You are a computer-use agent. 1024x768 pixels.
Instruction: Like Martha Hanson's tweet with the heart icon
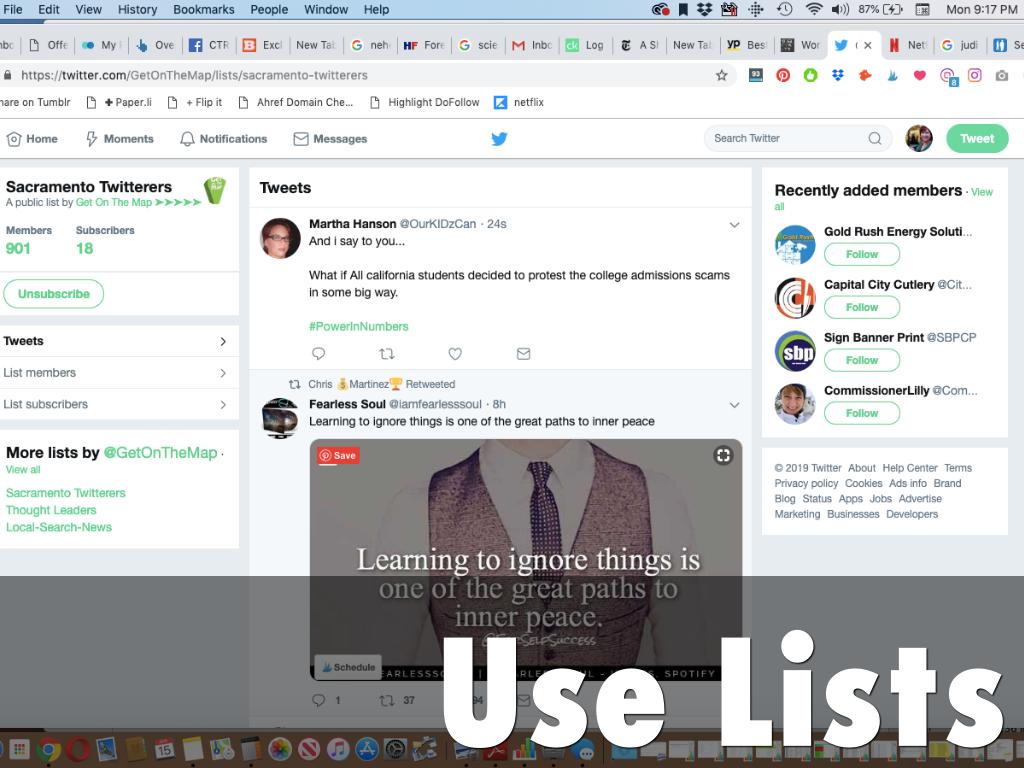(x=455, y=354)
